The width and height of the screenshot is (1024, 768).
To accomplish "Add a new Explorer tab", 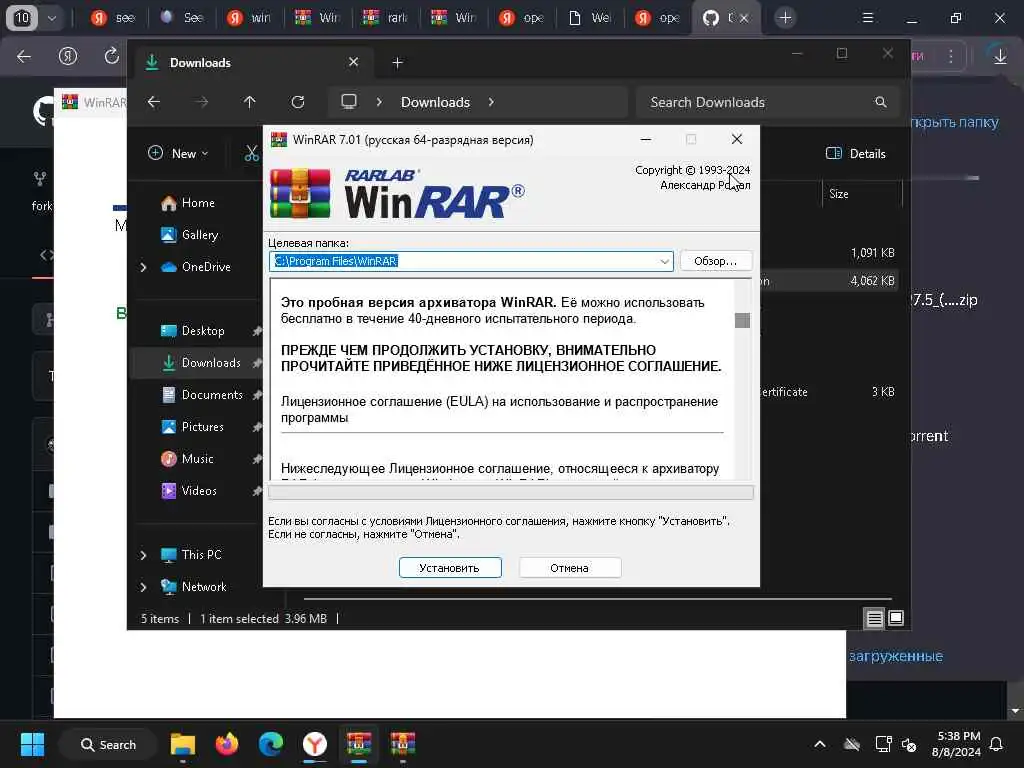I will point(397,63).
